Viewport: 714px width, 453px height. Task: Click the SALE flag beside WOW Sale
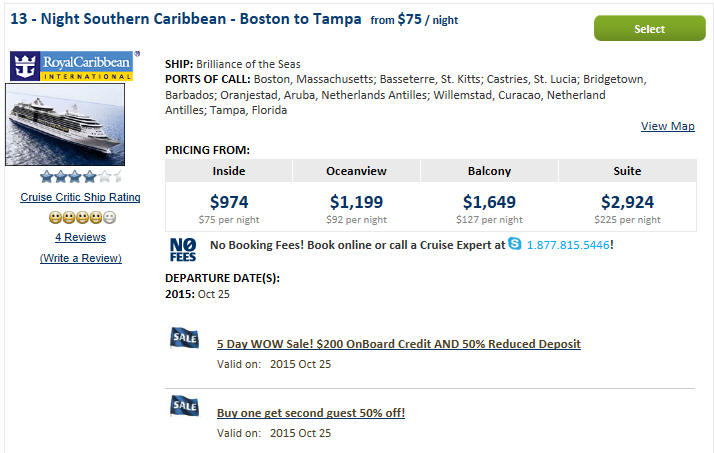point(184,338)
